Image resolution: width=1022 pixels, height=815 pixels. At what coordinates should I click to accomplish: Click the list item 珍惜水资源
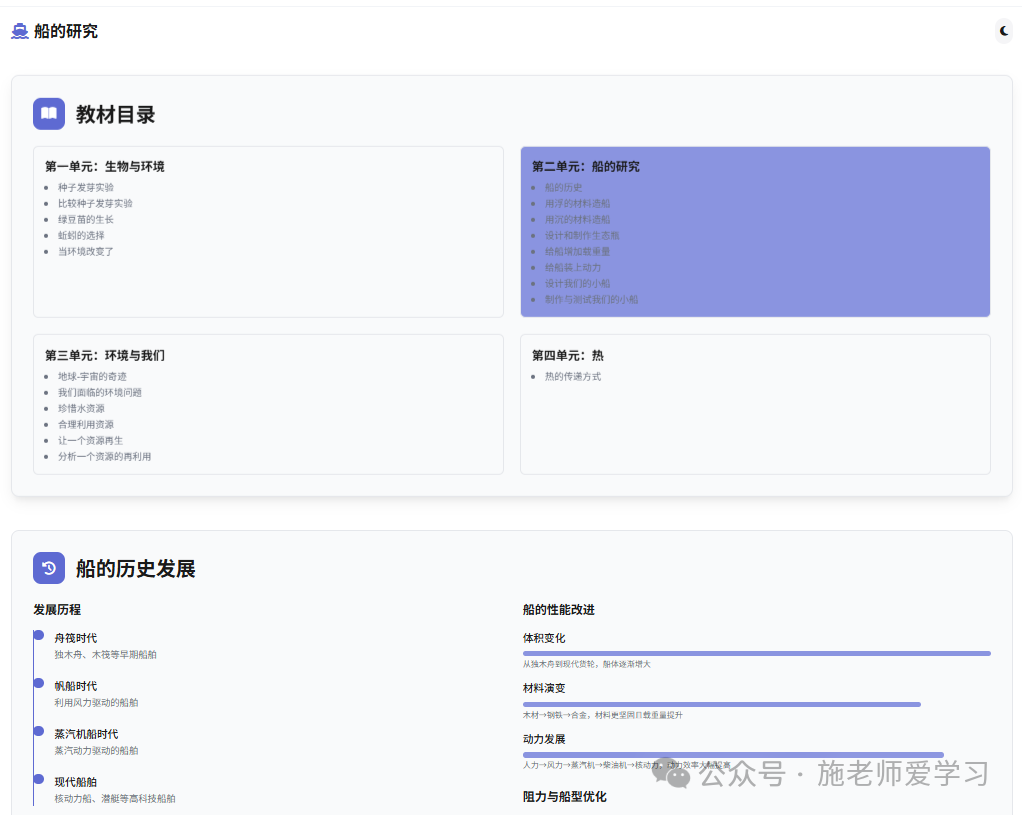click(81, 409)
